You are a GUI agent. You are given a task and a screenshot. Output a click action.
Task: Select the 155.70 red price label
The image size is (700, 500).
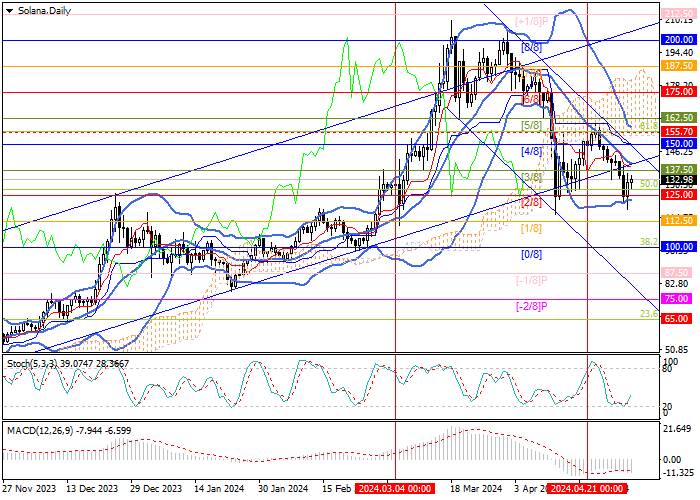point(678,131)
